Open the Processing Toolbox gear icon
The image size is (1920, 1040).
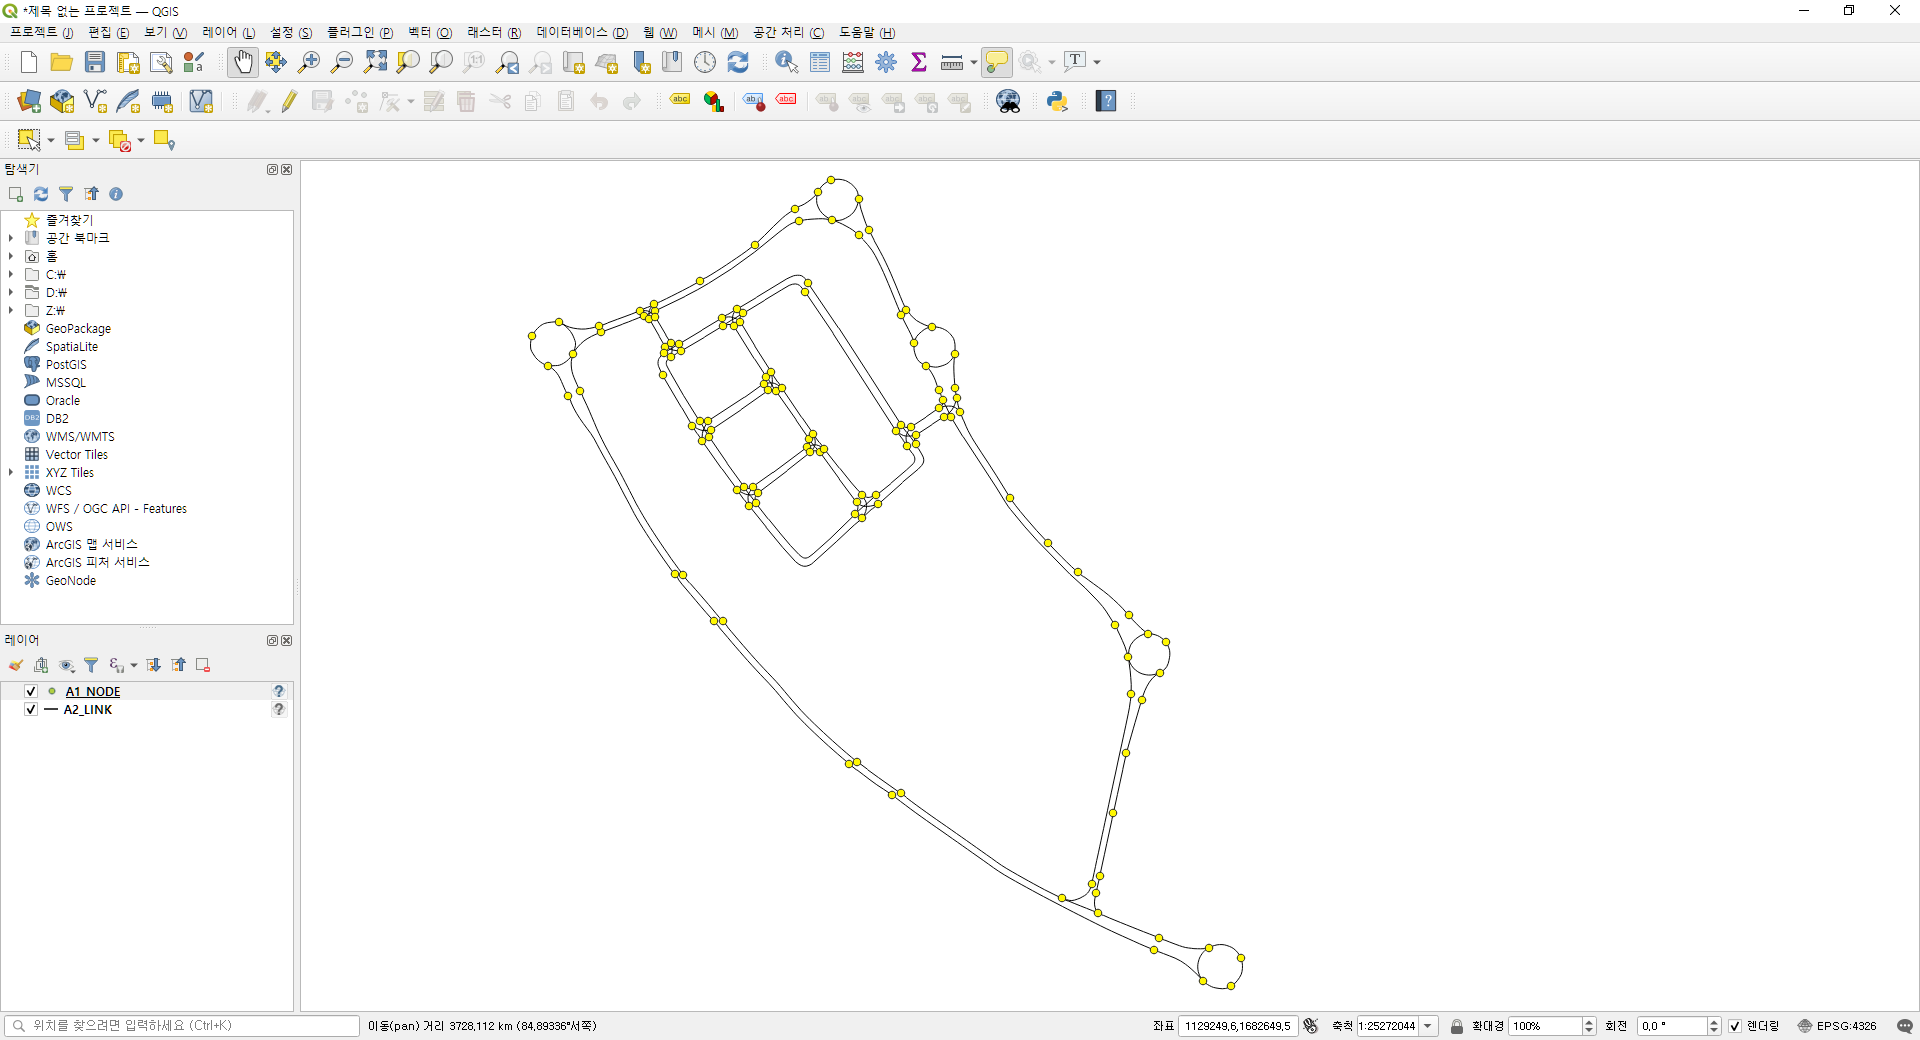(x=886, y=62)
